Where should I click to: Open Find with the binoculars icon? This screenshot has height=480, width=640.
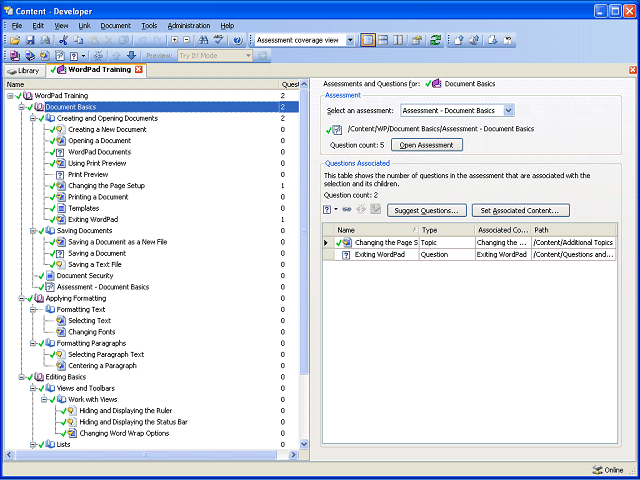click(x=204, y=40)
